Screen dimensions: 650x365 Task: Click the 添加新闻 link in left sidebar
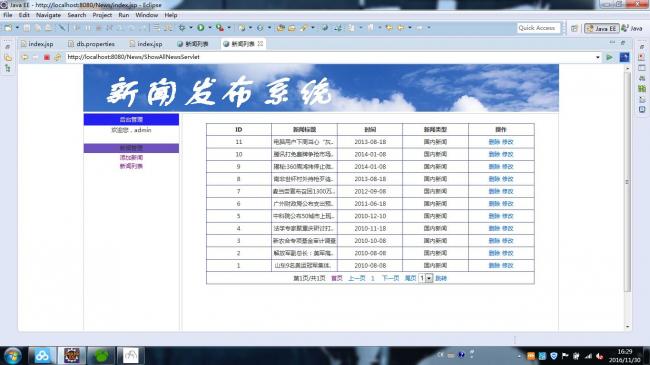(131, 158)
